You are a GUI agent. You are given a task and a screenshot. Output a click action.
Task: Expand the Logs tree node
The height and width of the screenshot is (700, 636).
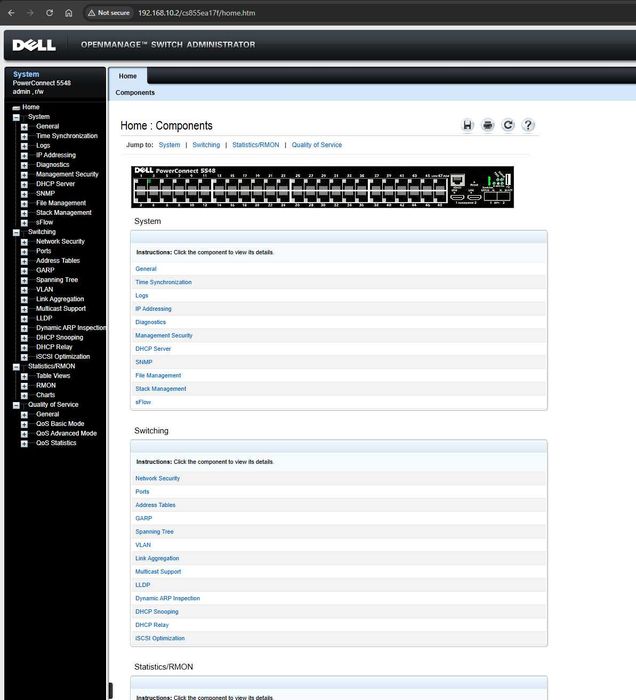click(24, 146)
